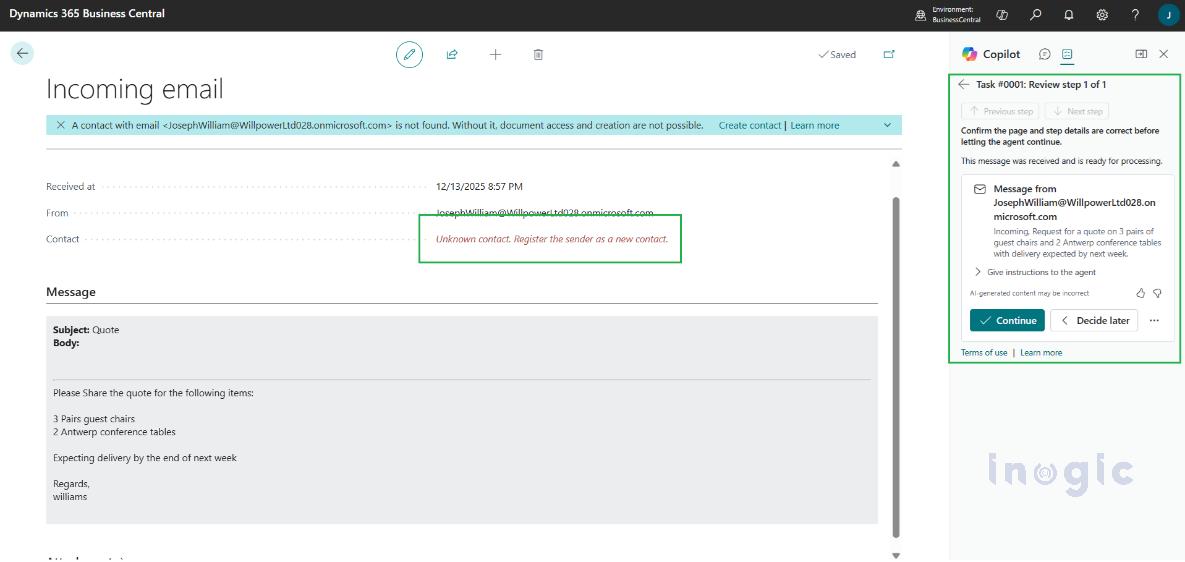This screenshot has width=1185, height=562.
Task: Open search with the magnifying glass icon
Action: [1035, 15]
